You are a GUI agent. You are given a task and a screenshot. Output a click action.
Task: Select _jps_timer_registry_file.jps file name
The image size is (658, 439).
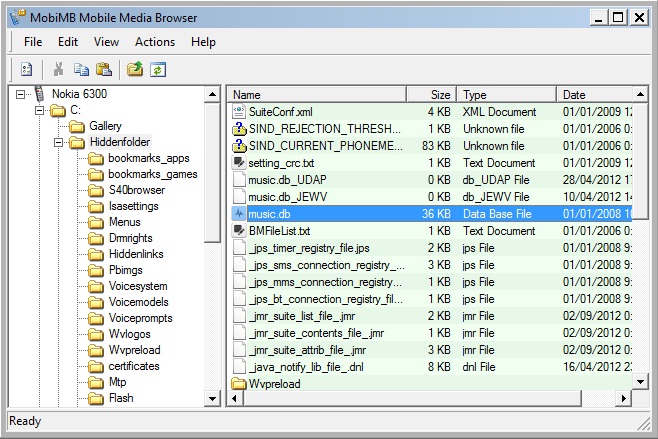[x=309, y=248]
